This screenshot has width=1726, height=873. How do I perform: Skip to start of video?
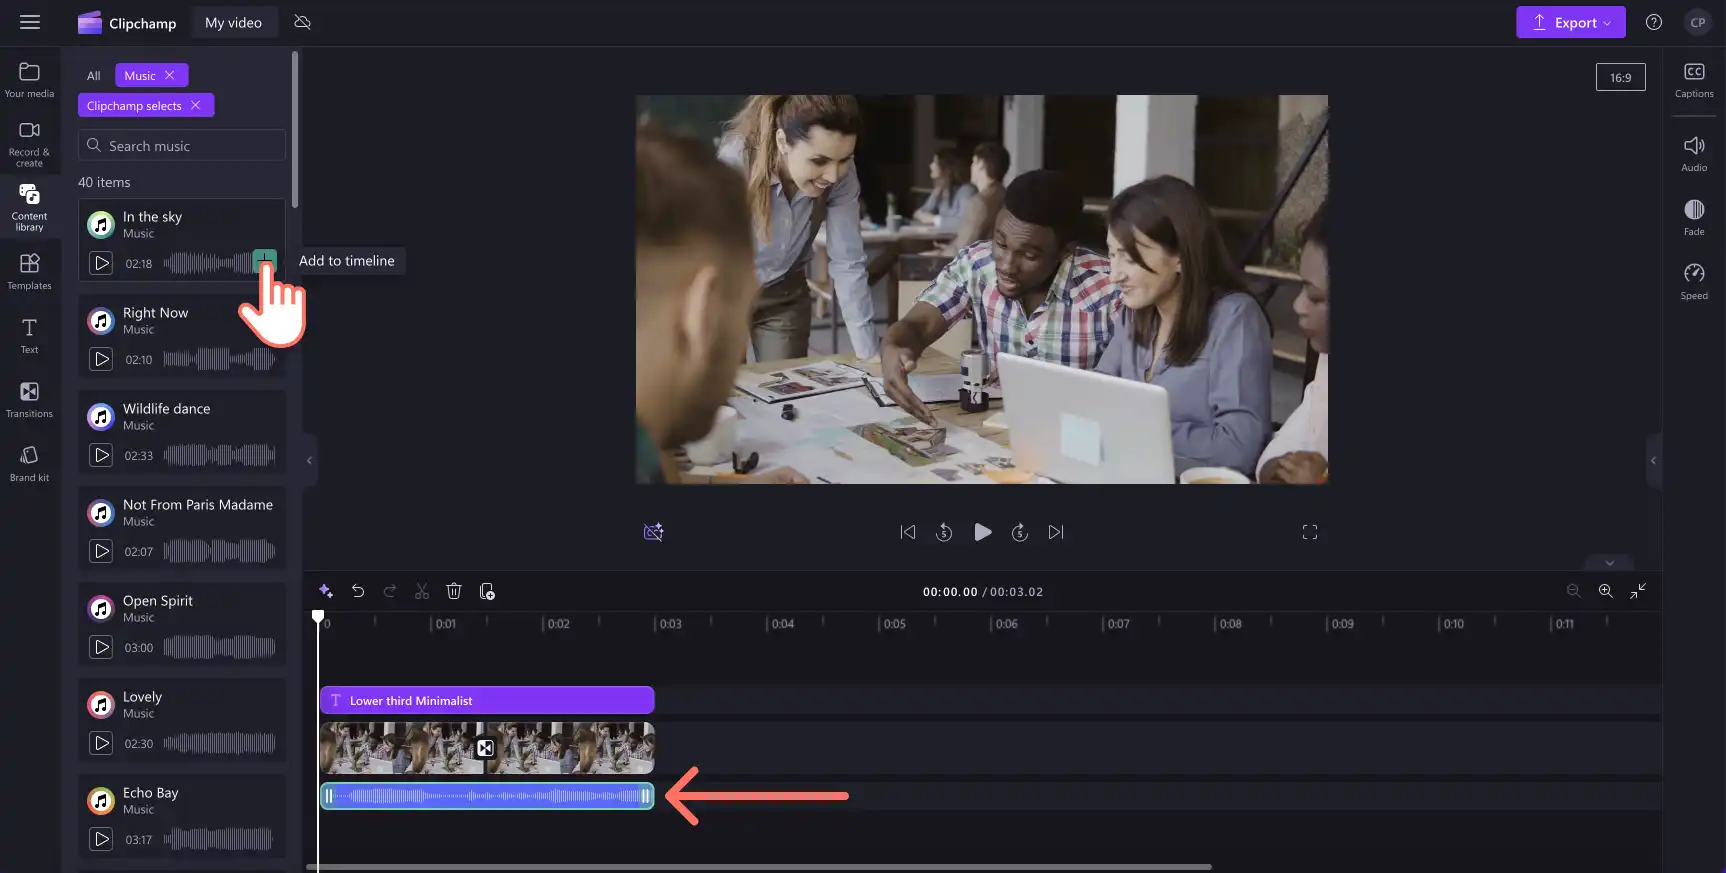tap(908, 532)
